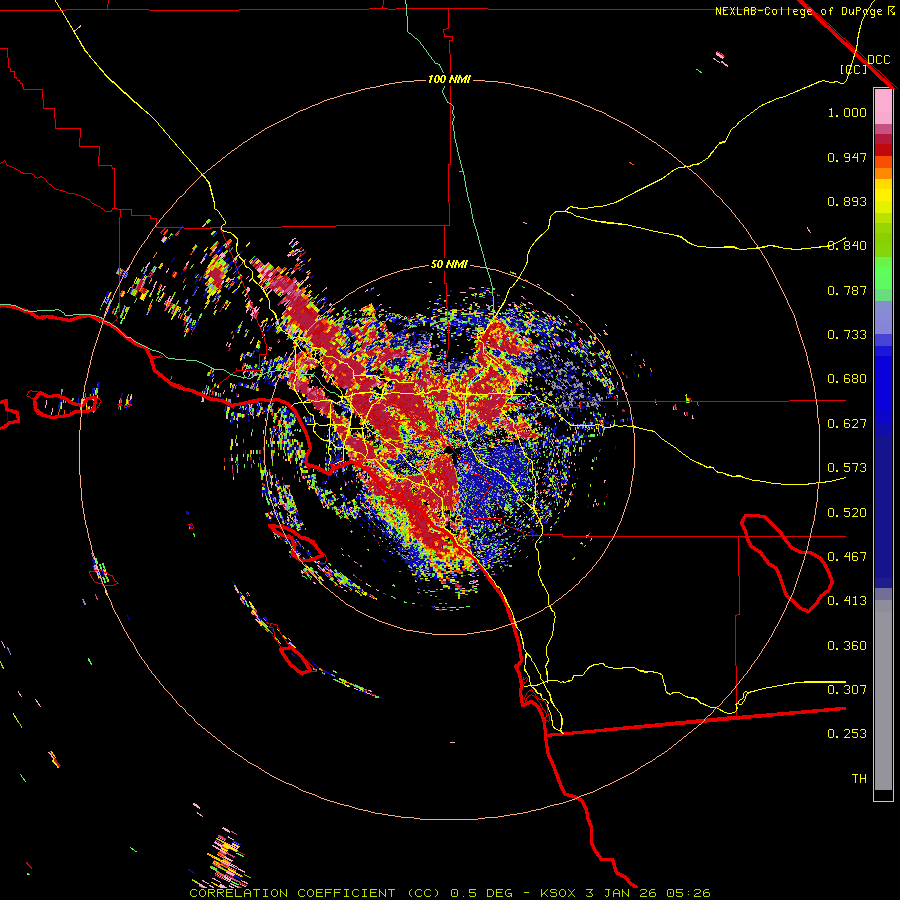Click the 50 NMI range ring label

click(x=449, y=264)
